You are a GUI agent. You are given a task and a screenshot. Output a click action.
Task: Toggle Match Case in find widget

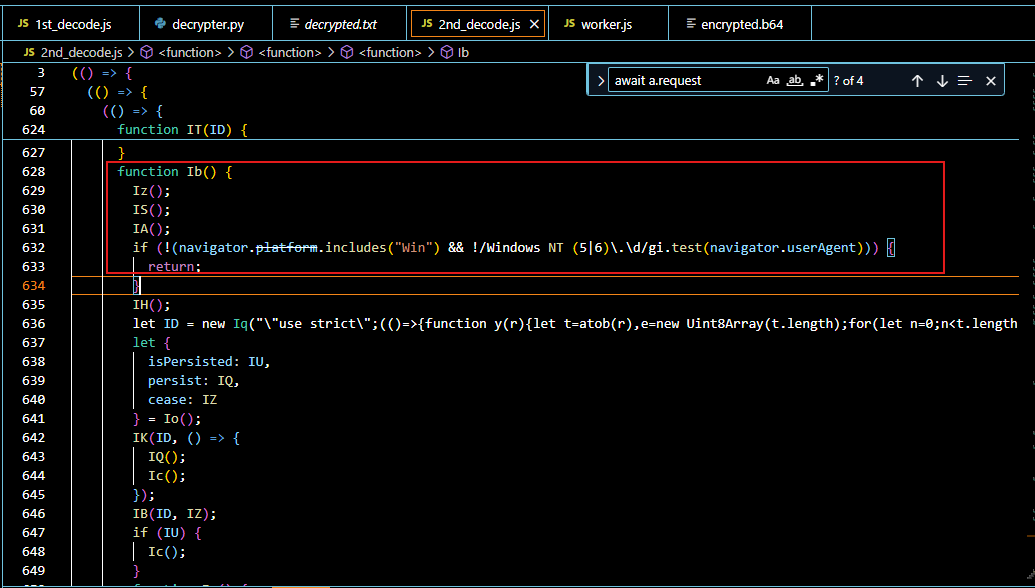773,81
